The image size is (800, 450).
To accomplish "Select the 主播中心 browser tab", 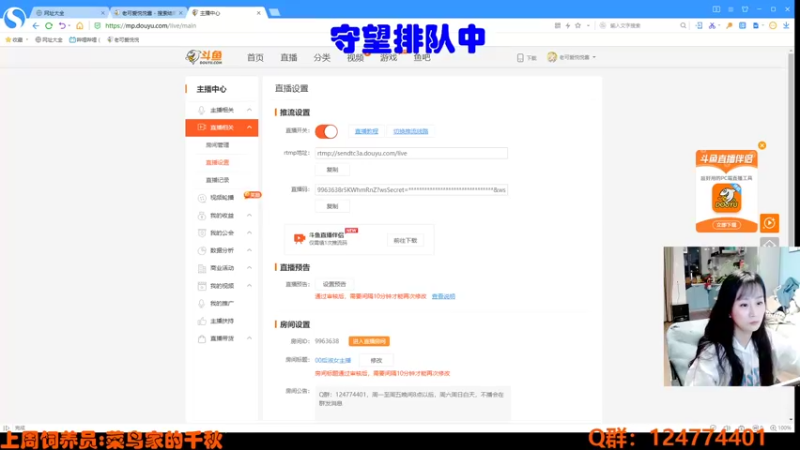I will click(x=226, y=13).
